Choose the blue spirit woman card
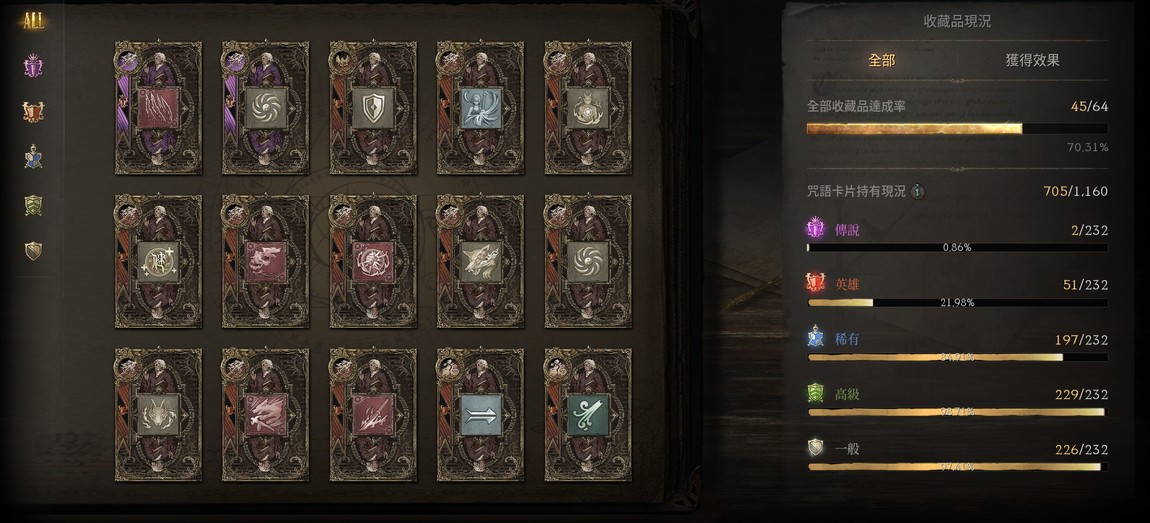This screenshot has width=1150, height=523. [480, 108]
